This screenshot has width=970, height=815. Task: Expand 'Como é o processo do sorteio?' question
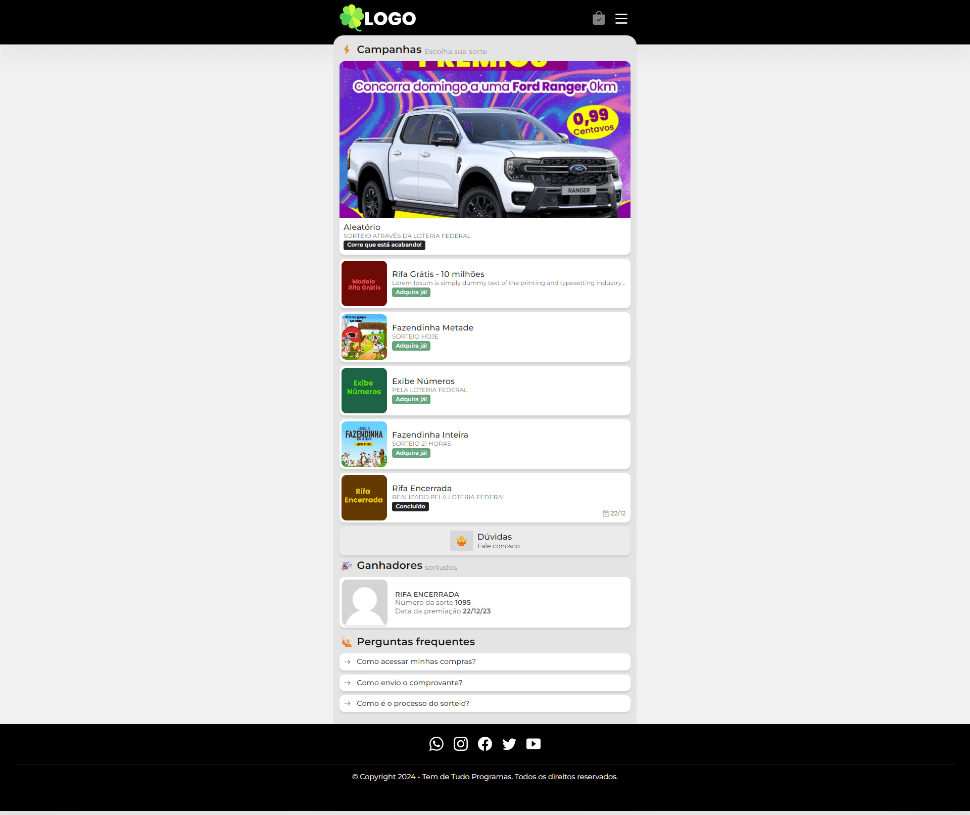tap(485, 704)
